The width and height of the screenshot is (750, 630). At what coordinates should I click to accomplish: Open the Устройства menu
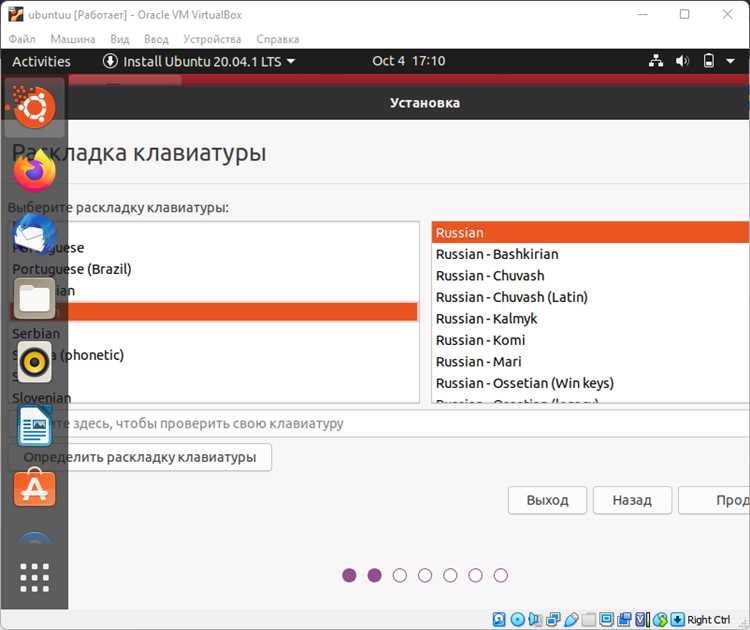[212, 39]
